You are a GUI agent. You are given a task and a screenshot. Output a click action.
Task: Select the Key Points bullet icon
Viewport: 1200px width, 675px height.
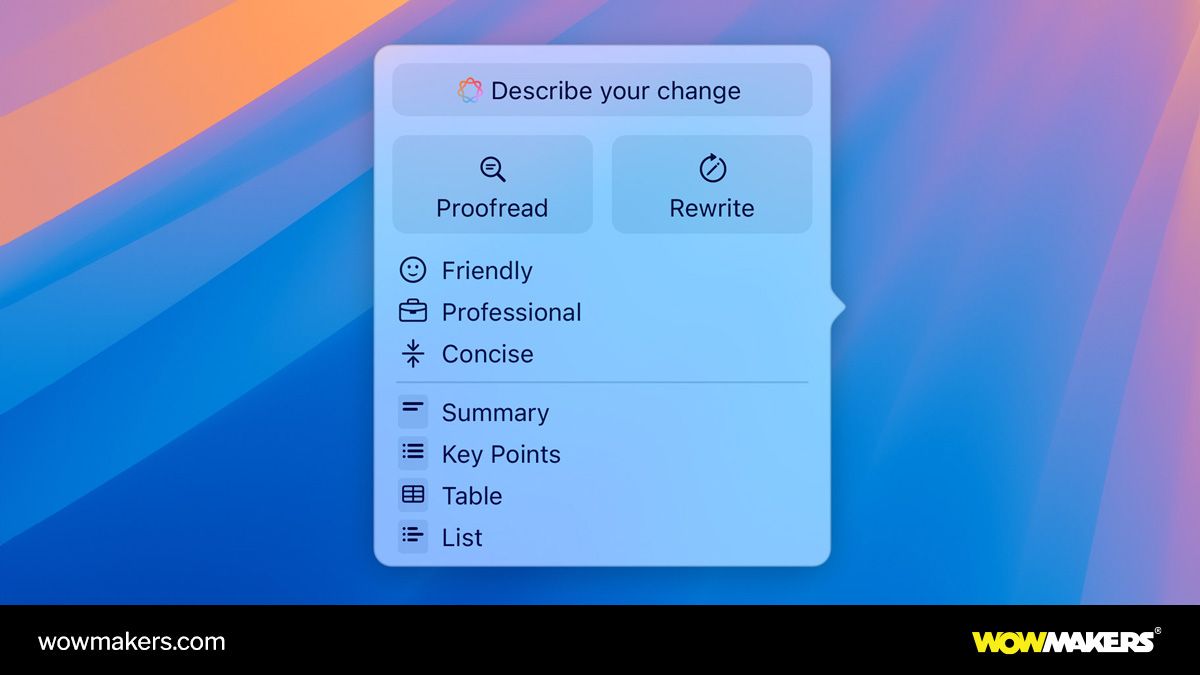(x=413, y=453)
